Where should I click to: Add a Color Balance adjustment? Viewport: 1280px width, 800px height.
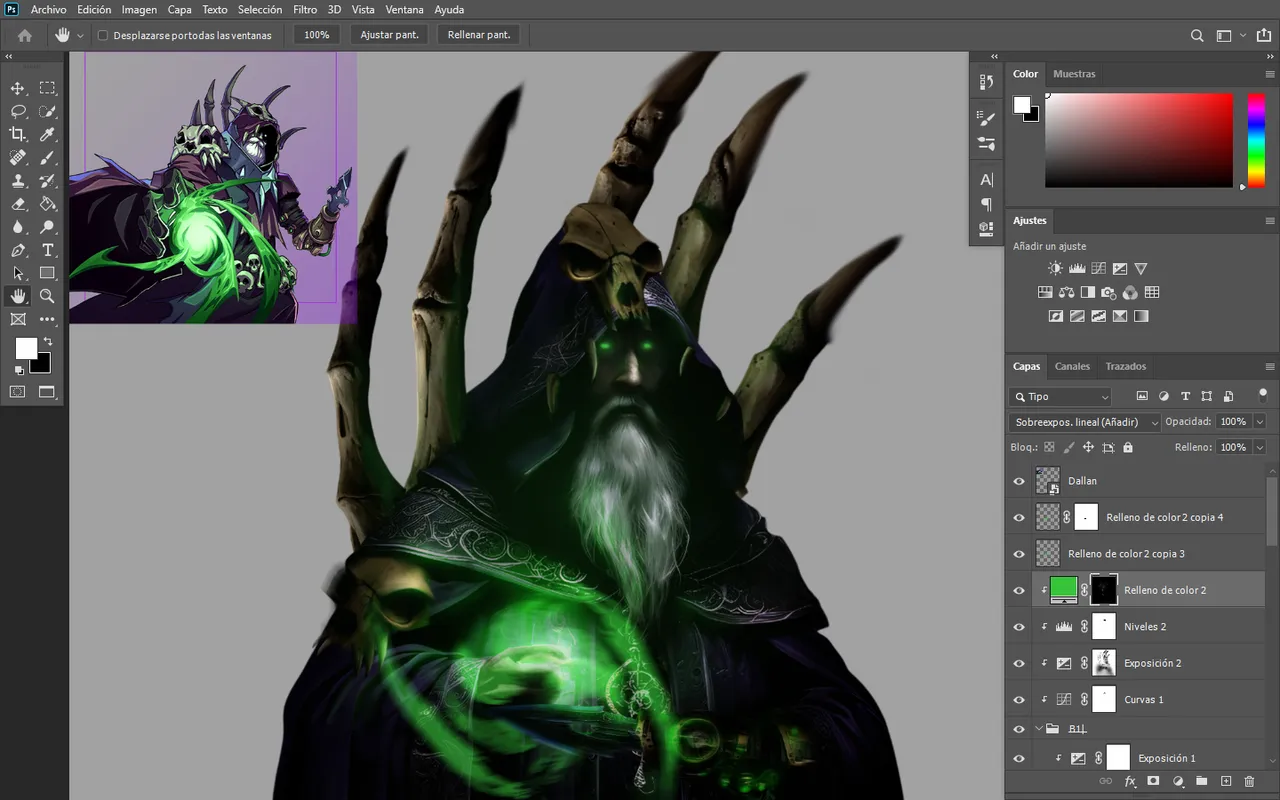(x=1066, y=292)
